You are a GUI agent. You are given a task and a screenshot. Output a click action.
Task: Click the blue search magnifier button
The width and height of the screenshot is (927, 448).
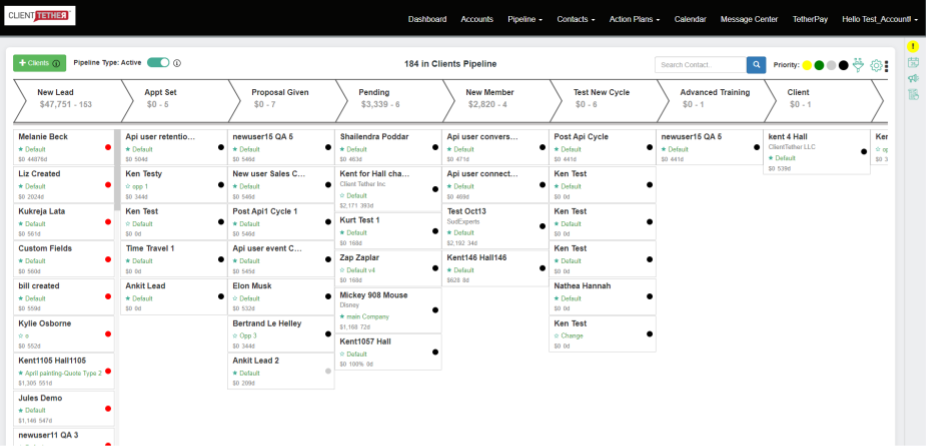pos(756,65)
